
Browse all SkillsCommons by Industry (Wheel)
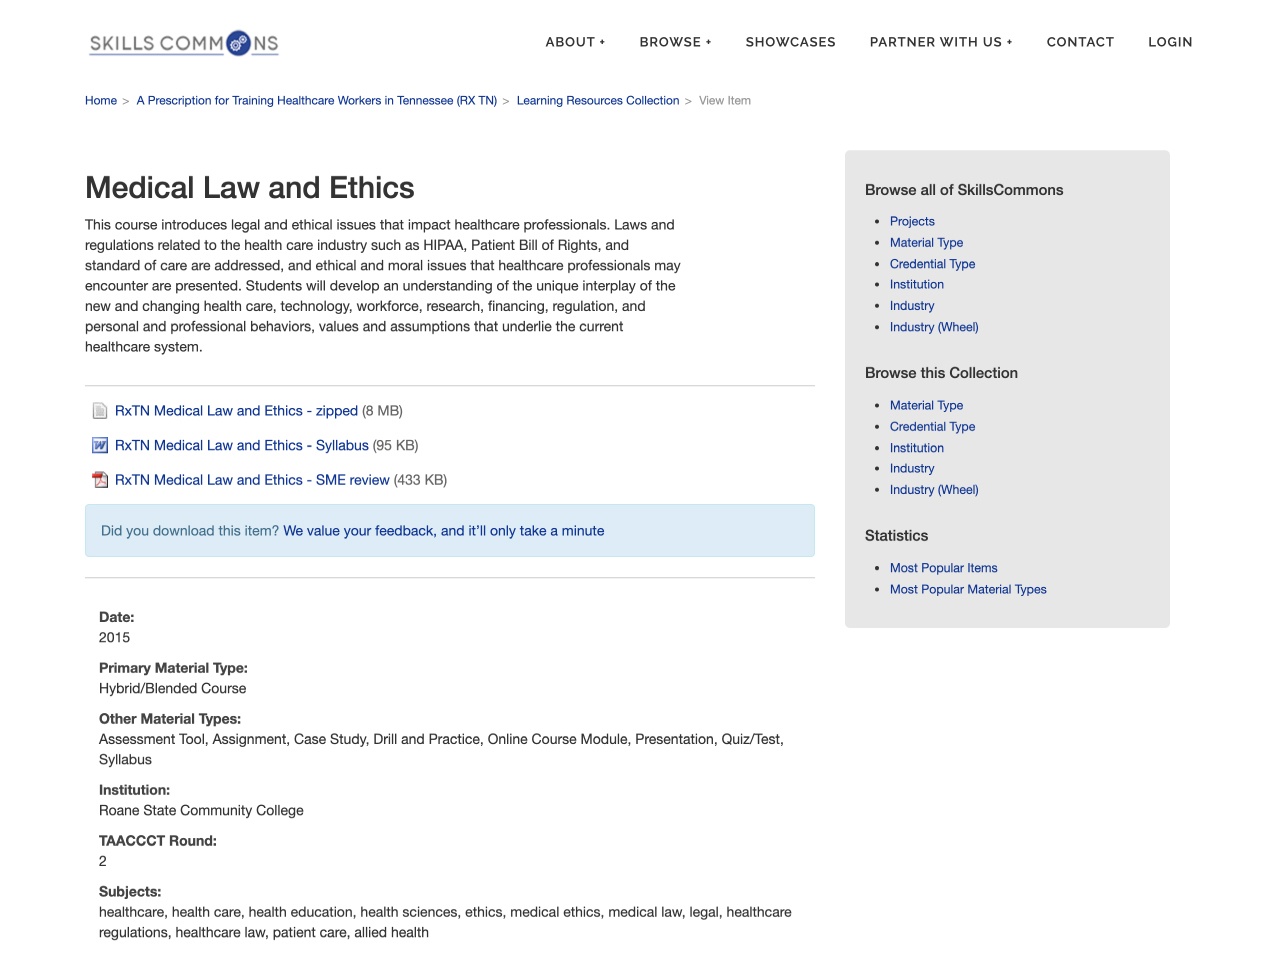point(934,327)
